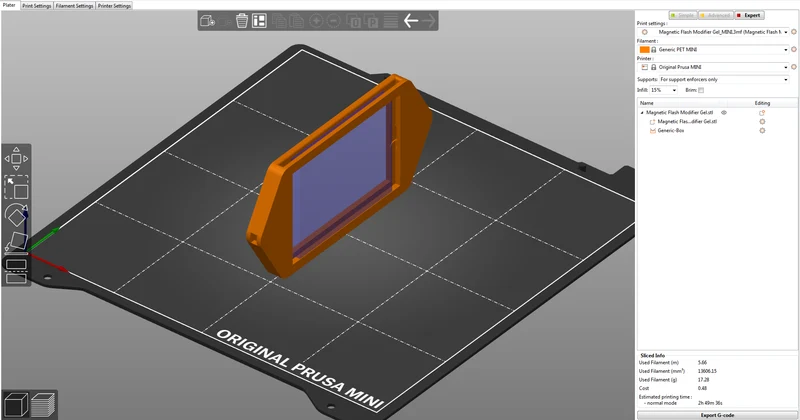This screenshot has width=800, height=420.
Task: Click the Export G-code button
Action: coord(717,415)
